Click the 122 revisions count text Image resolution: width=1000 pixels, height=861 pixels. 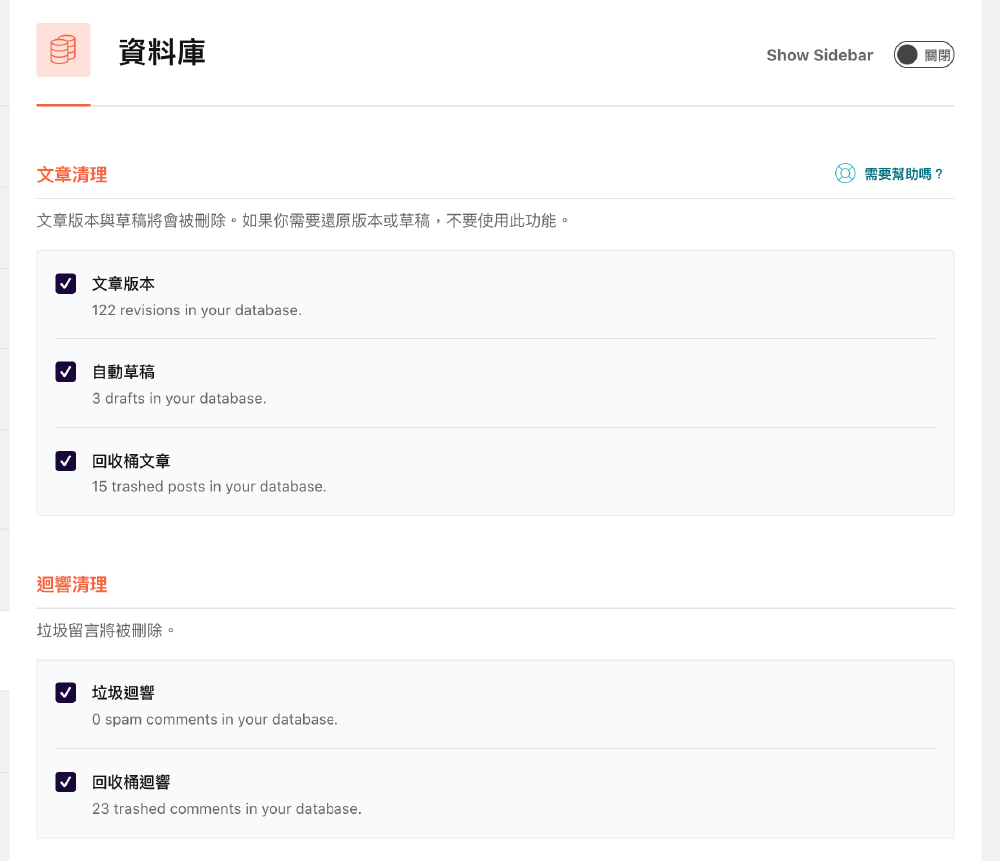click(x=197, y=310)
